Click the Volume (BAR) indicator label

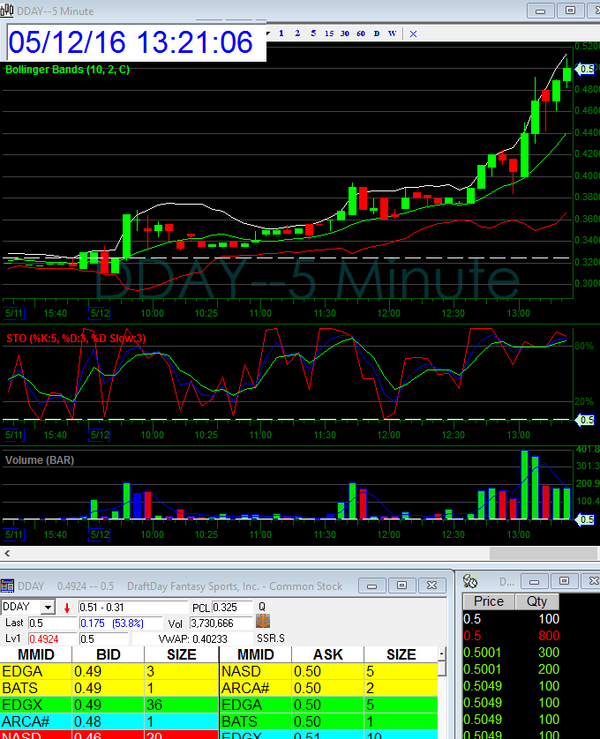click(41, 460)
